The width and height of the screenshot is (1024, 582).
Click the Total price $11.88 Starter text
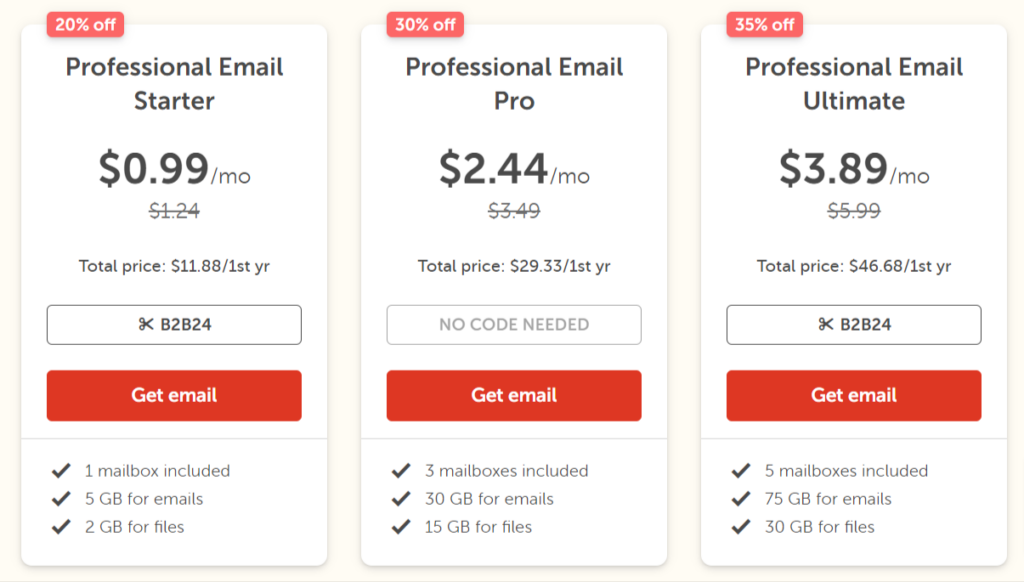point(173,266)
